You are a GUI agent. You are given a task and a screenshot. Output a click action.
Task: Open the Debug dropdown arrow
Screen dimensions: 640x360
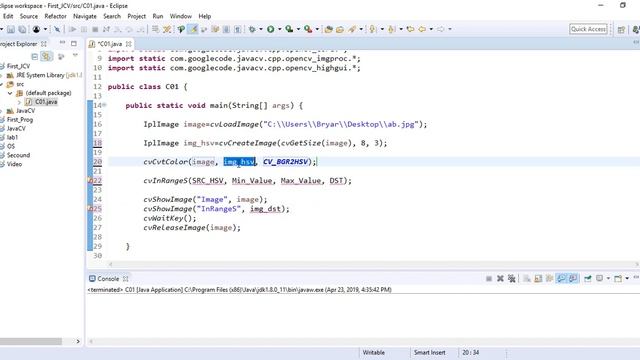(x=261, y=29)
